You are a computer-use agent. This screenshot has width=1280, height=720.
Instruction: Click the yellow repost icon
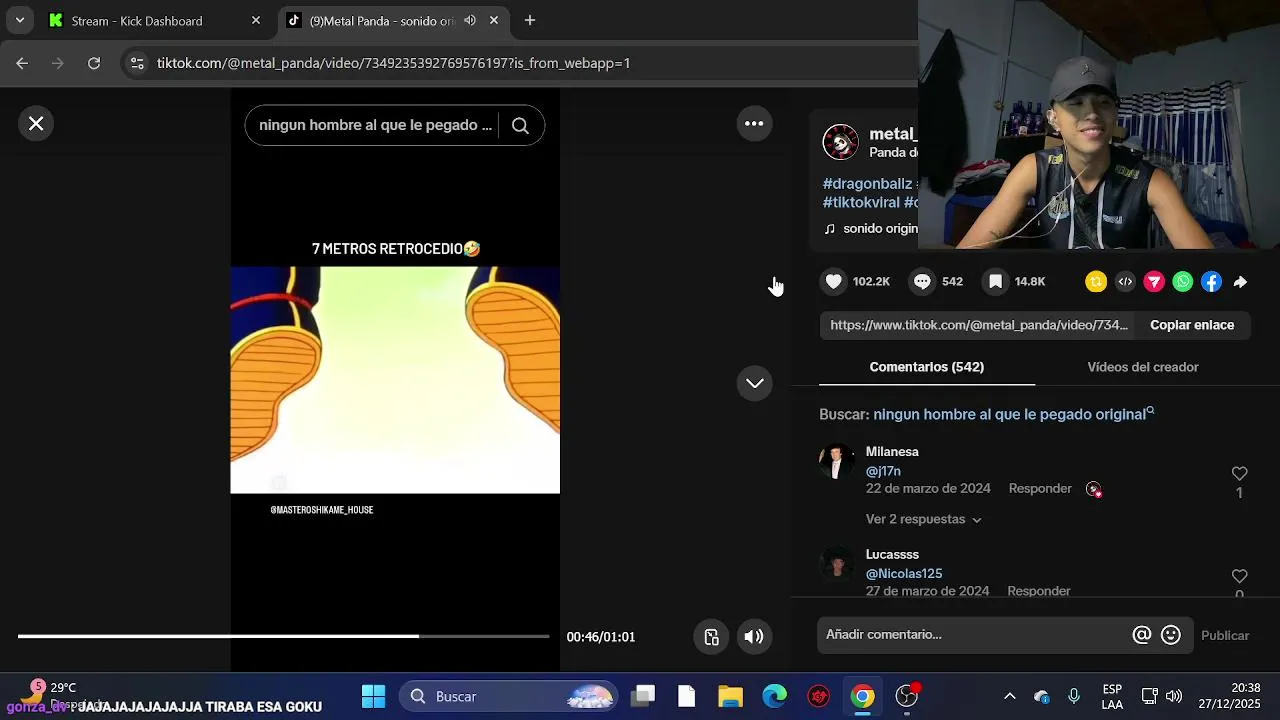pyautogui.click(x=1096, y=282)
